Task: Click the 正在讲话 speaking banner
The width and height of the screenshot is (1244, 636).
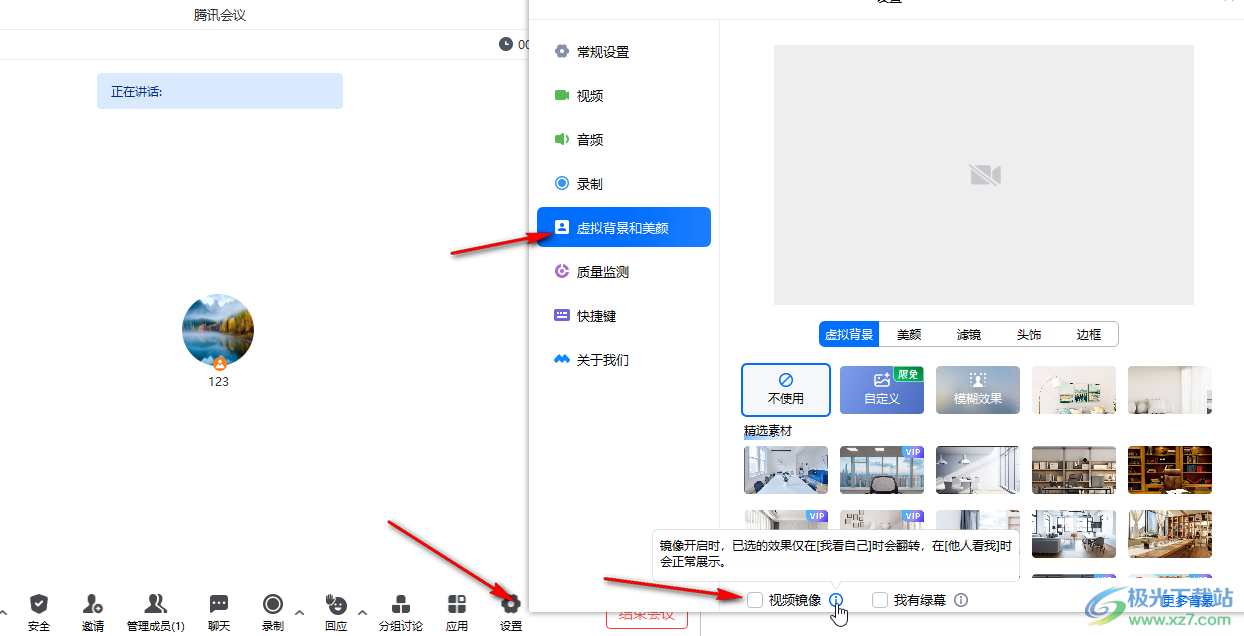Action: click(x=220, y=91)
